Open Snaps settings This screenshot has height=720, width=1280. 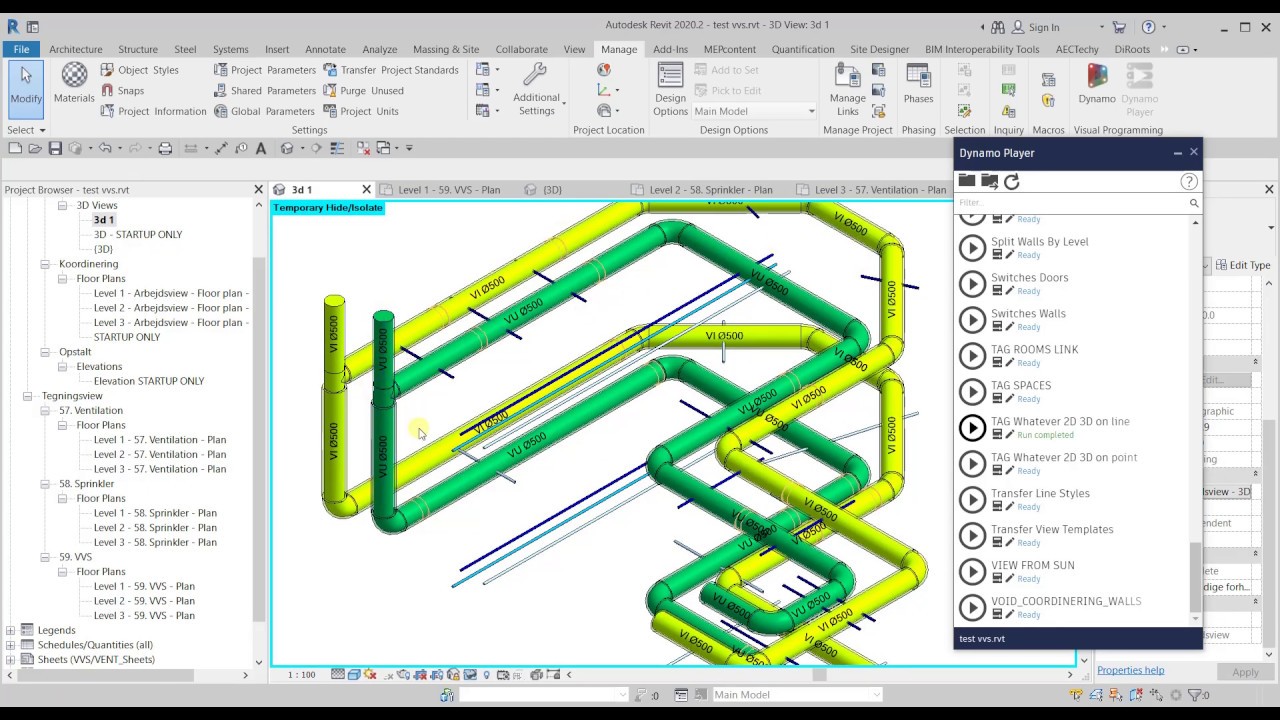[x=122, y=91]
